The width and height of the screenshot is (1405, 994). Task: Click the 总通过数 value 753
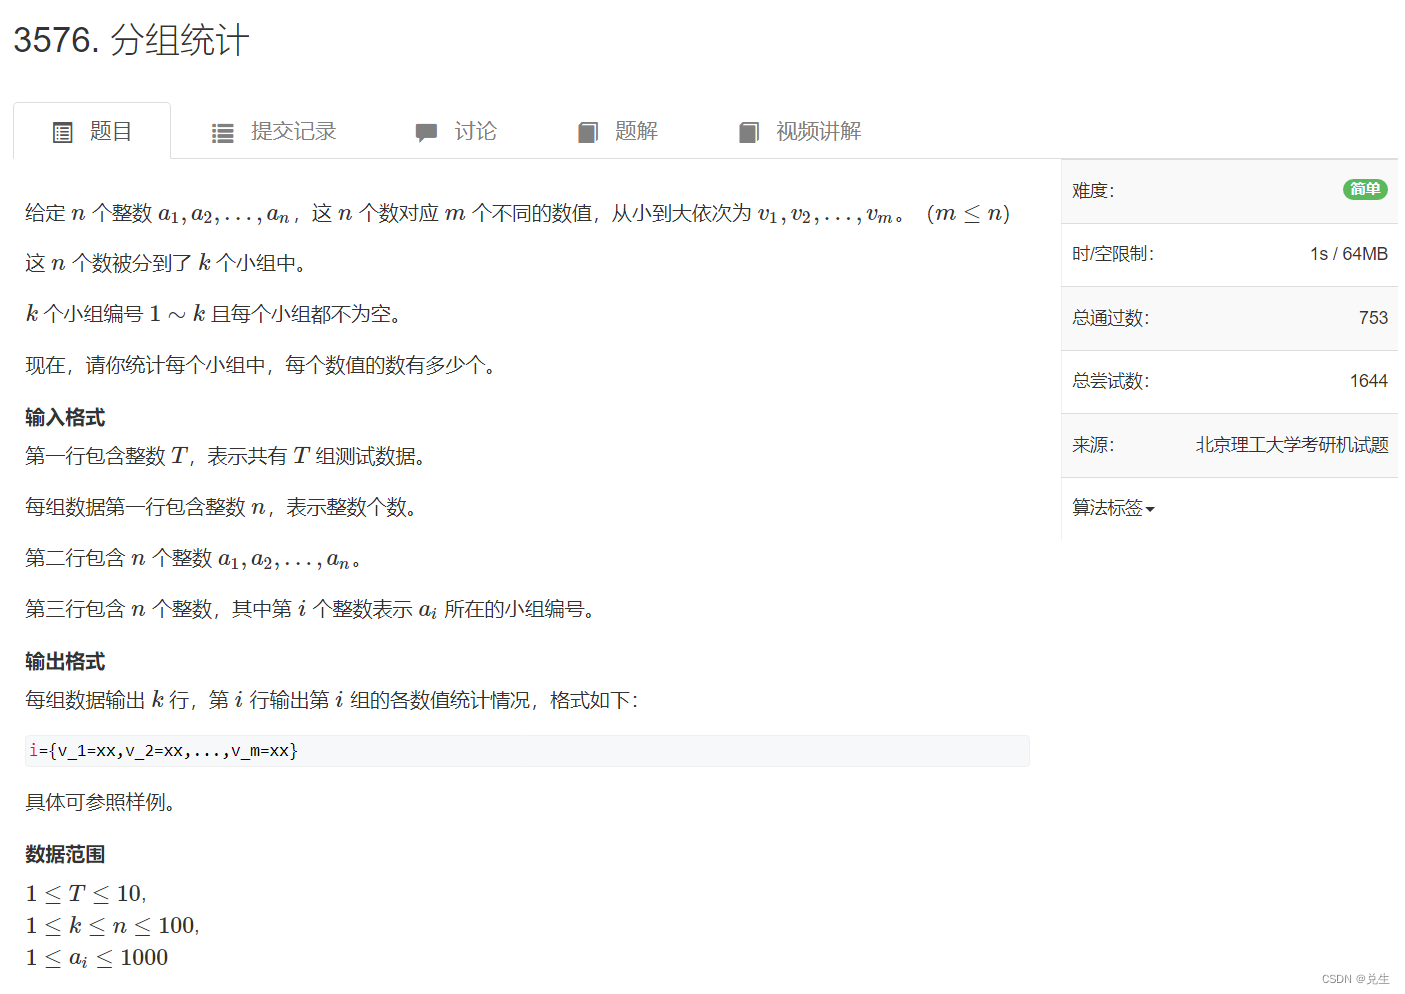point(1374,317)
